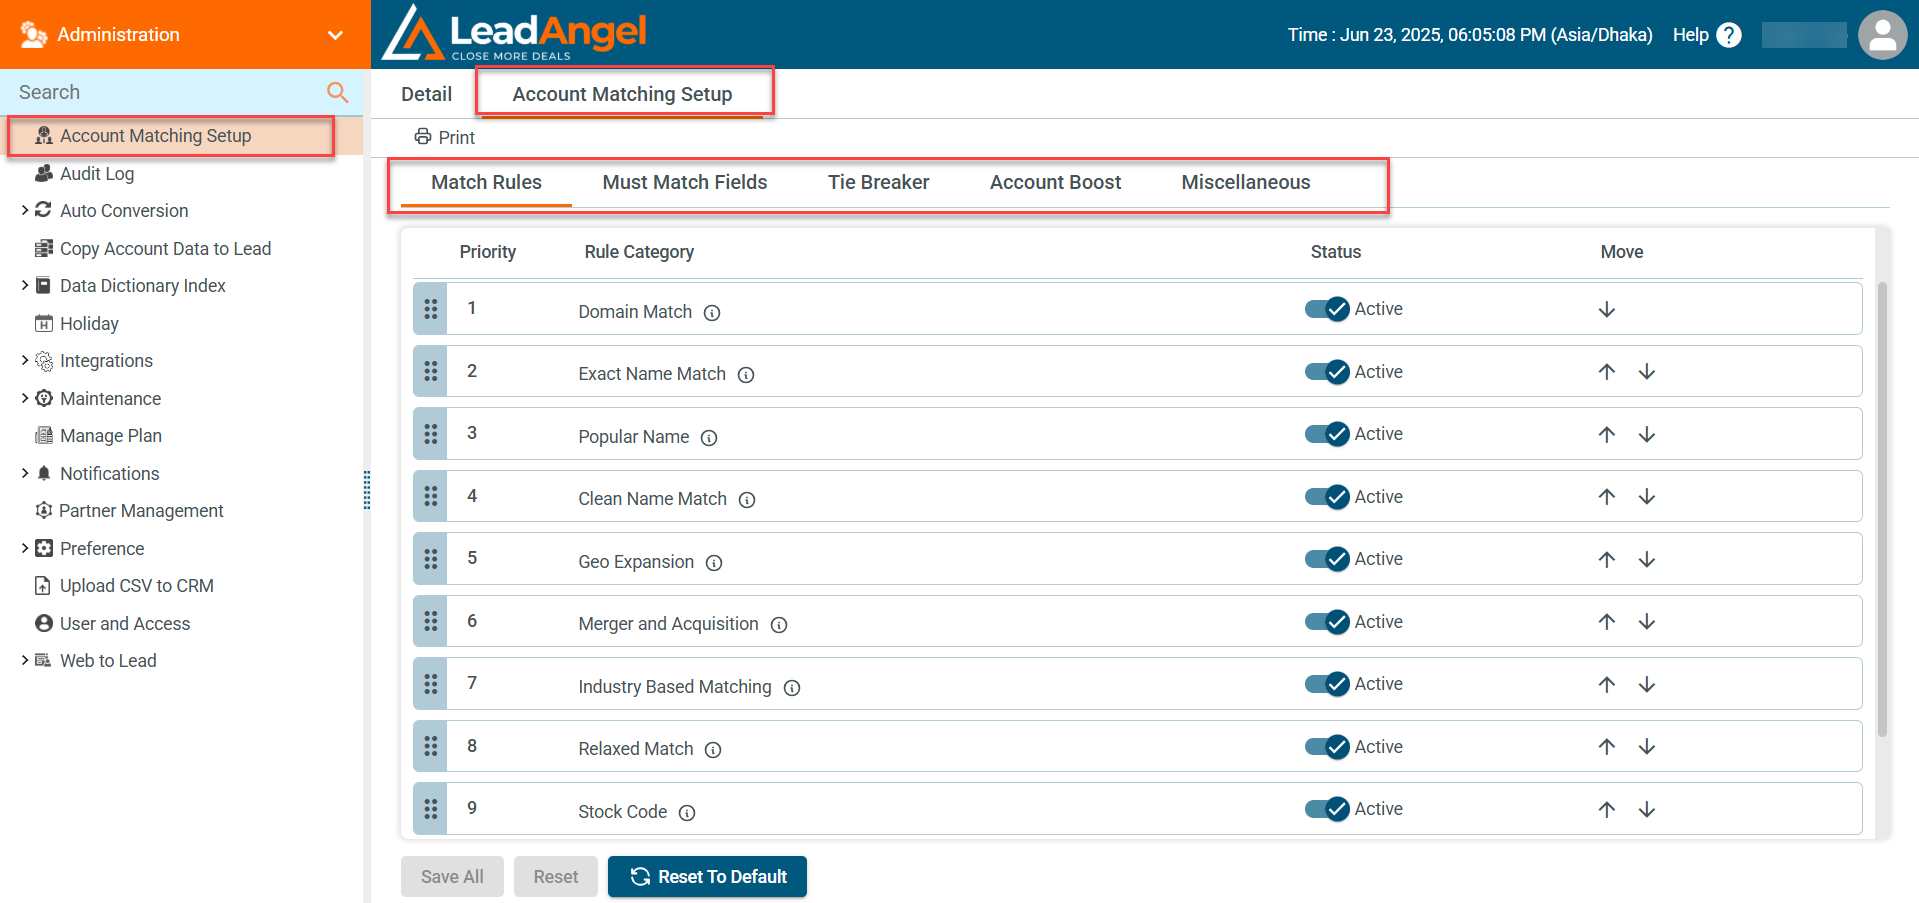1919x903 pixels.
Task: Open Manage Plan in sidebar
Action: point(110,436)
